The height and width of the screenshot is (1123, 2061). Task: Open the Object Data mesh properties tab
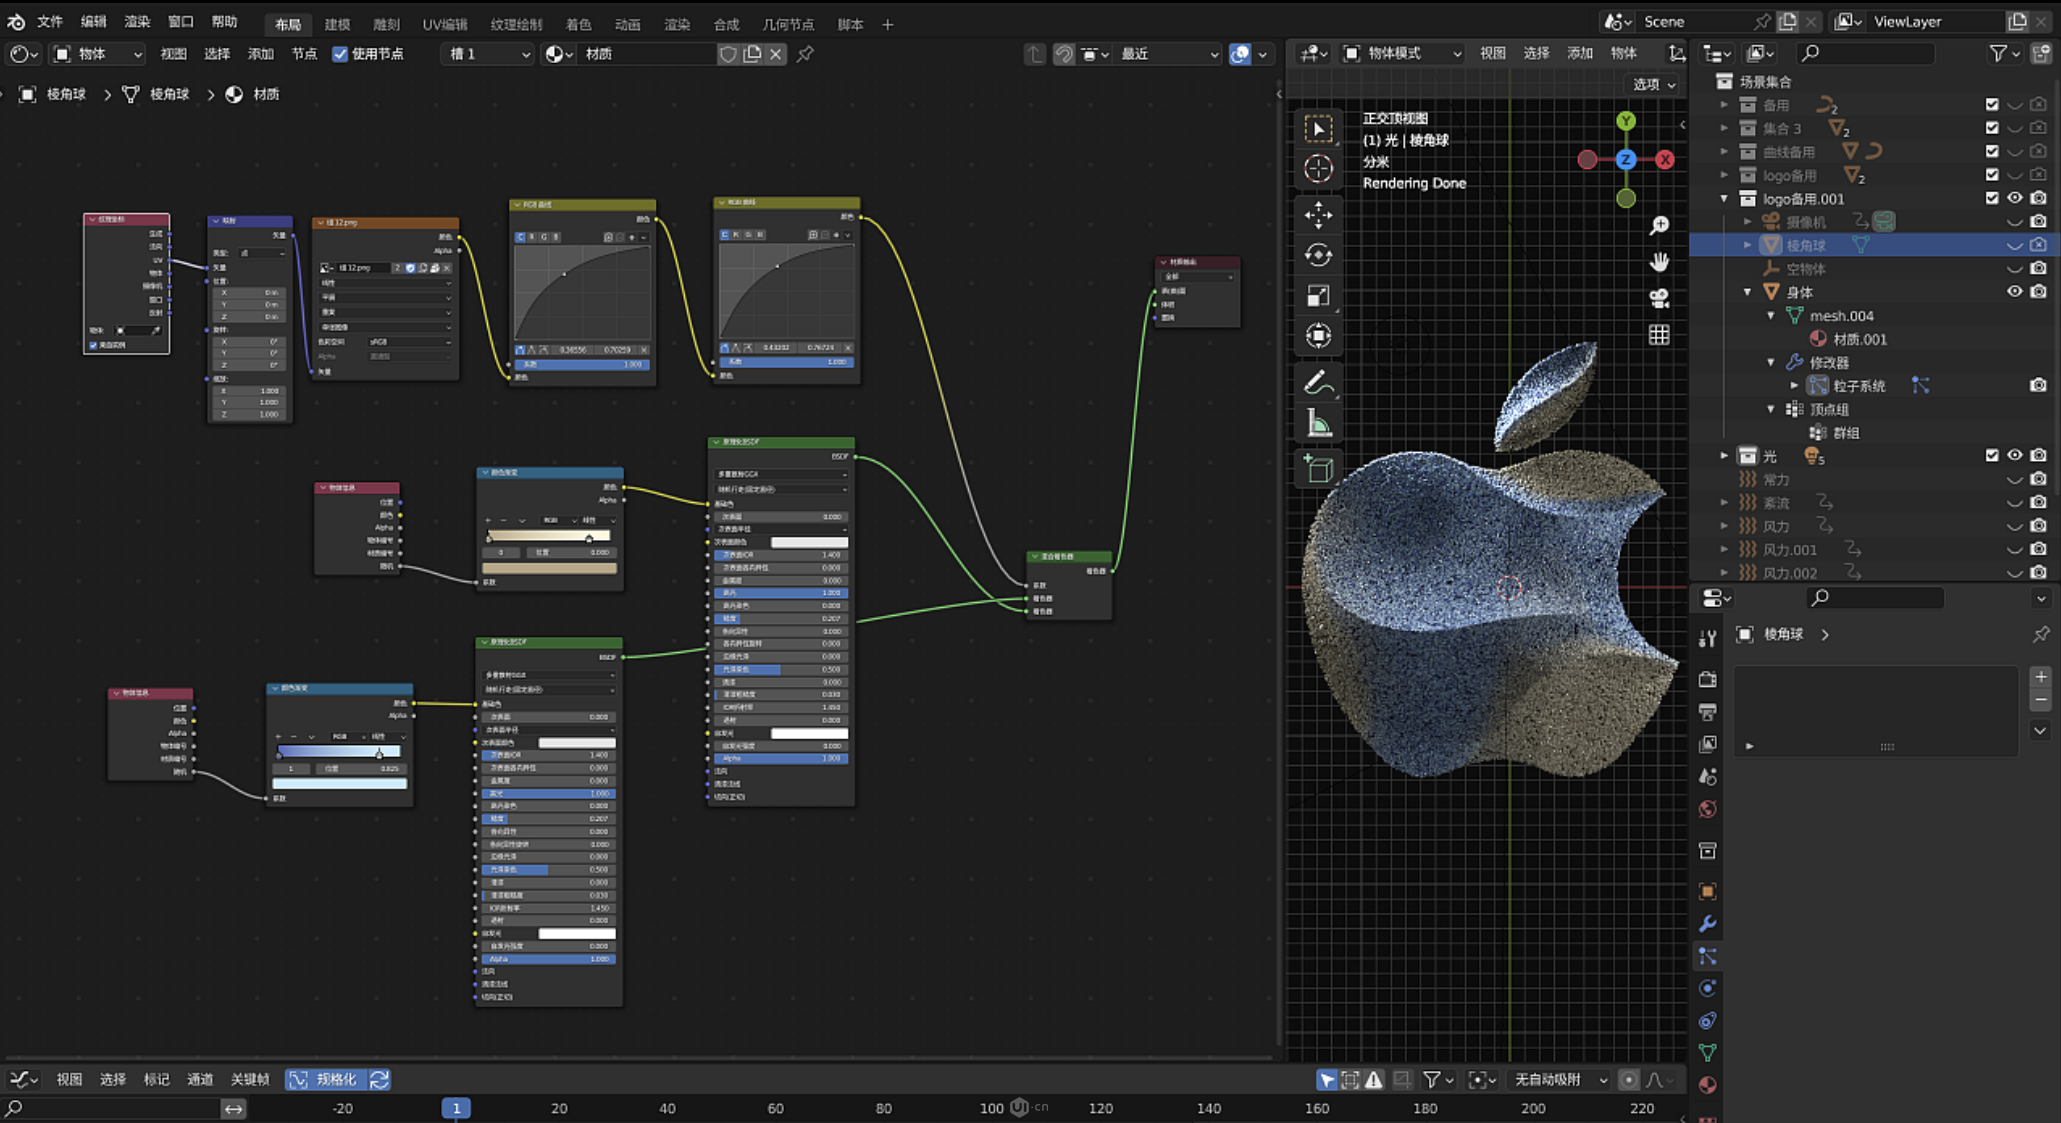point(1707,1052)
